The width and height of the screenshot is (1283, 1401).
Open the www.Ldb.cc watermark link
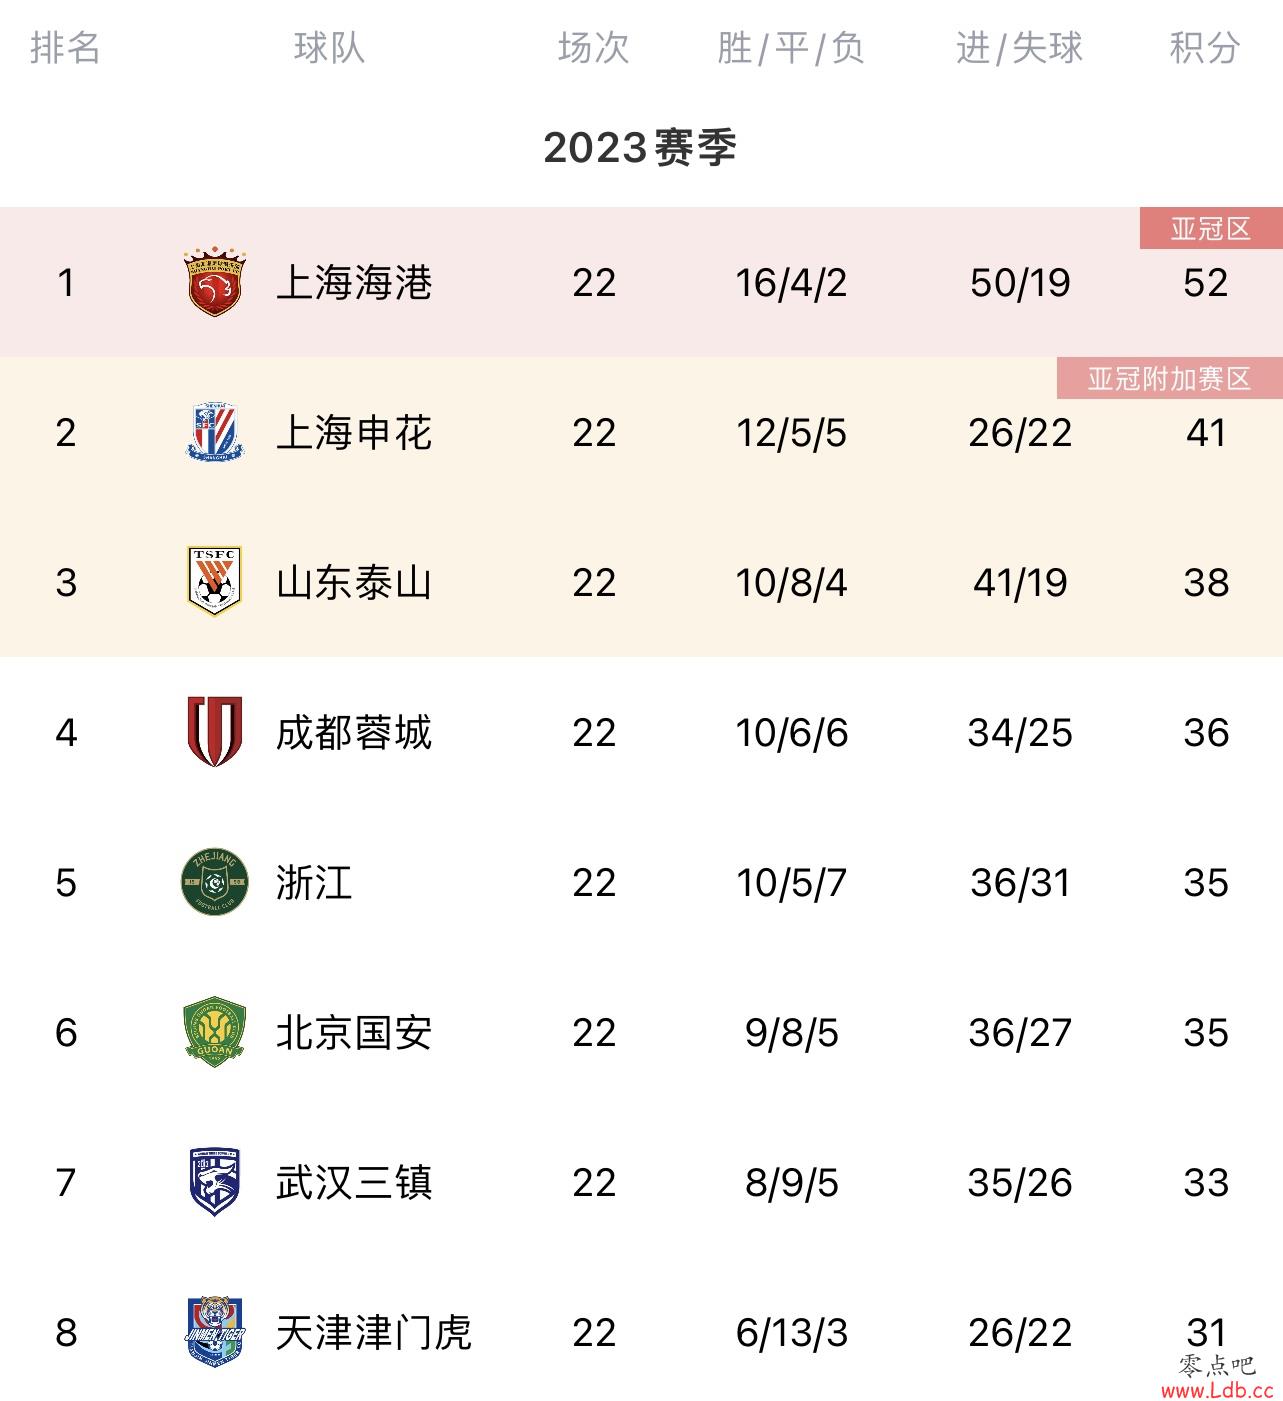pyautogui.click(x=1217, y=1389)
